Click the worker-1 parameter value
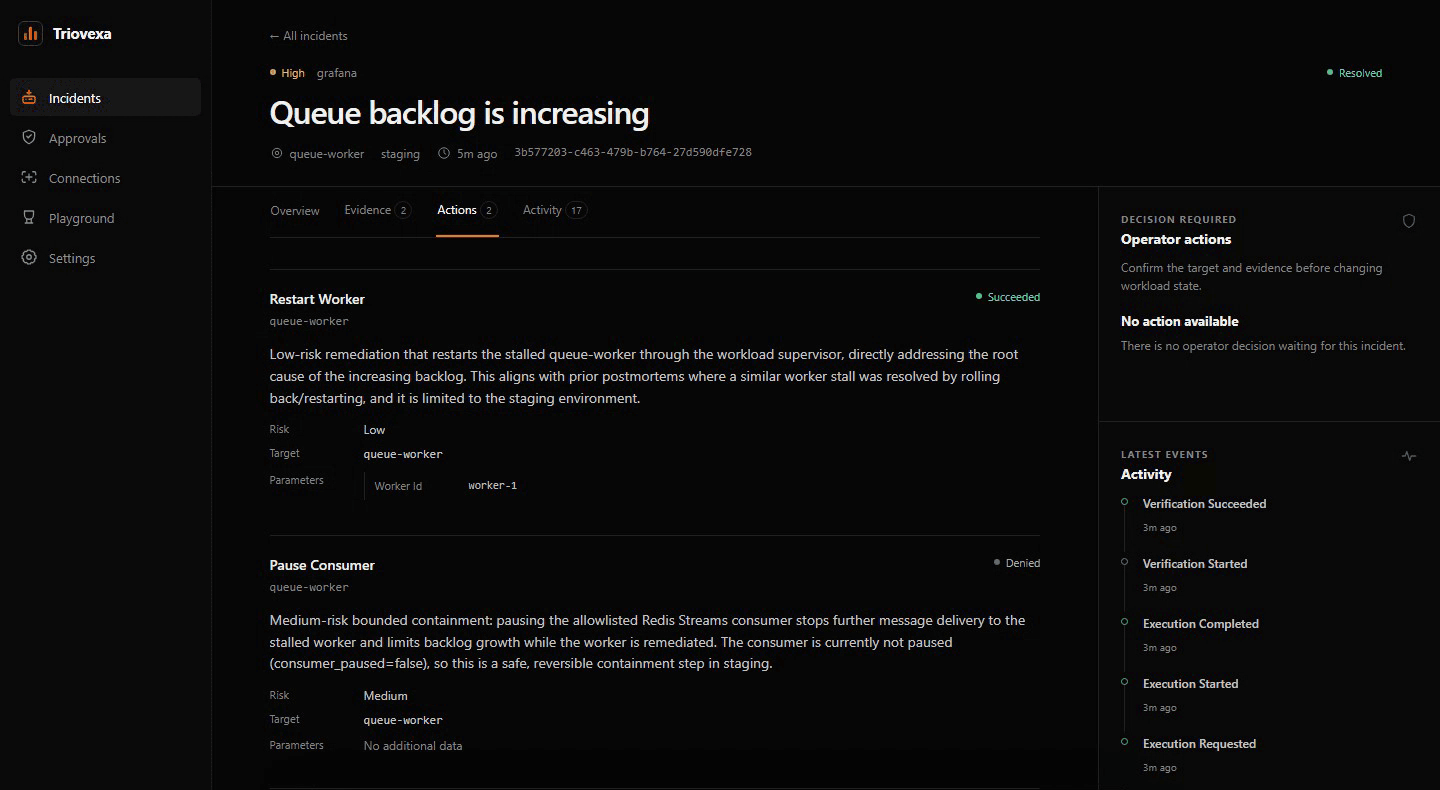 (x=493, y=486)
